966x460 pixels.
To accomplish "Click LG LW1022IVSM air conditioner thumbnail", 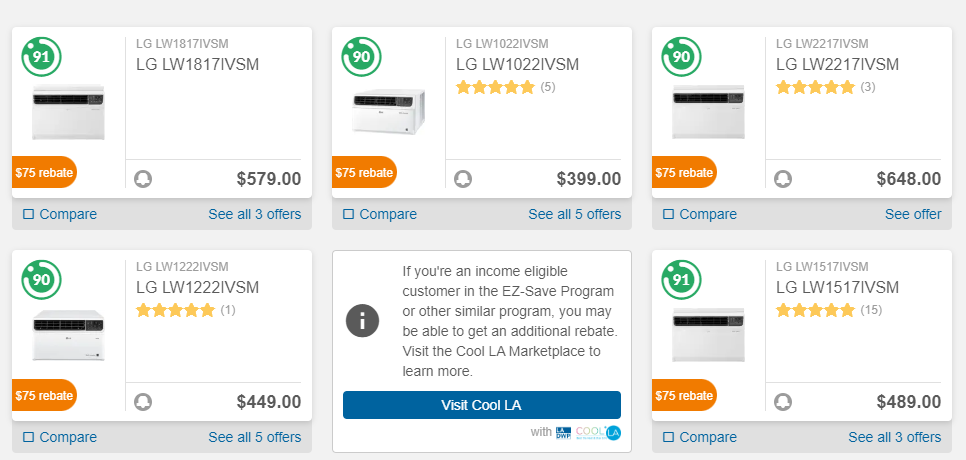I will [x=389, y=112].
